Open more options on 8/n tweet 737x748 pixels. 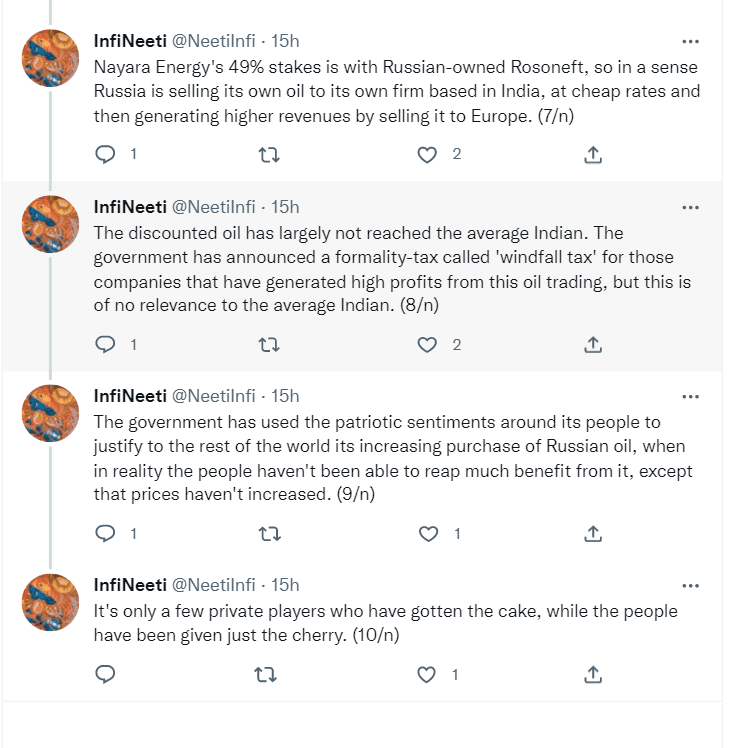[690, 207]
